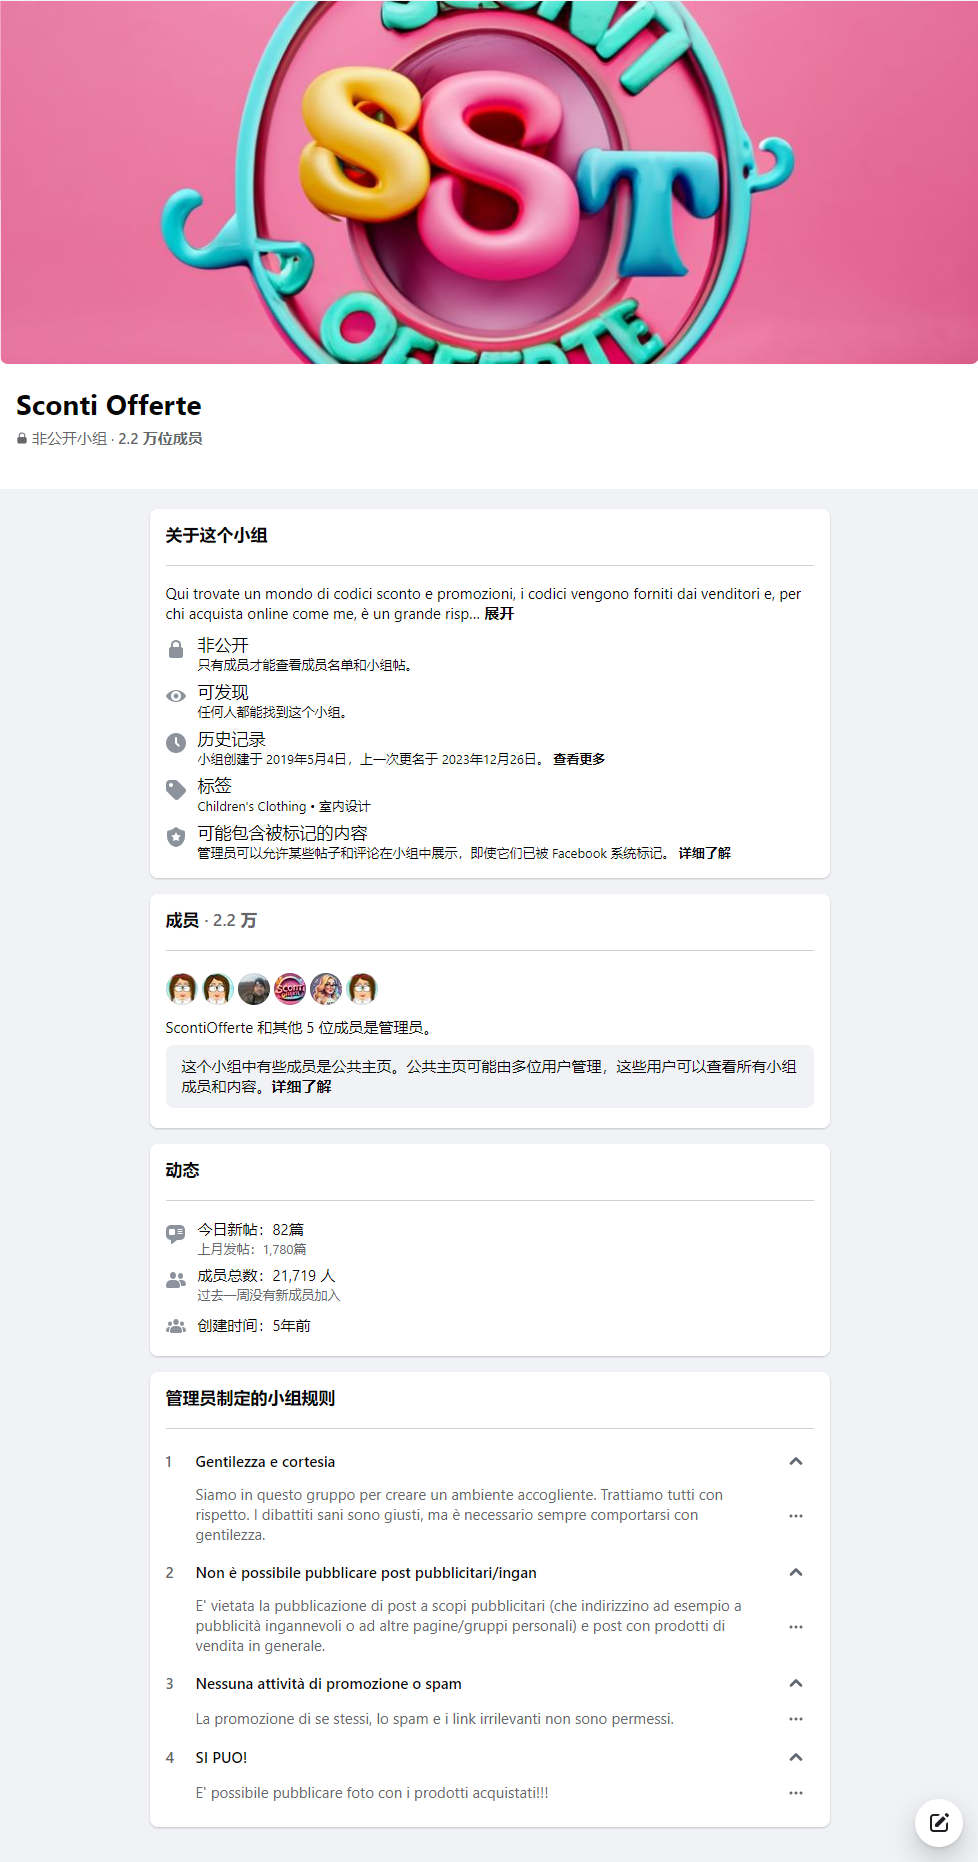This screenshot has width=978, height=1862.
Task: Collapse the Gentilezza e cortesia rule
Action: (x=796, y=1461)
